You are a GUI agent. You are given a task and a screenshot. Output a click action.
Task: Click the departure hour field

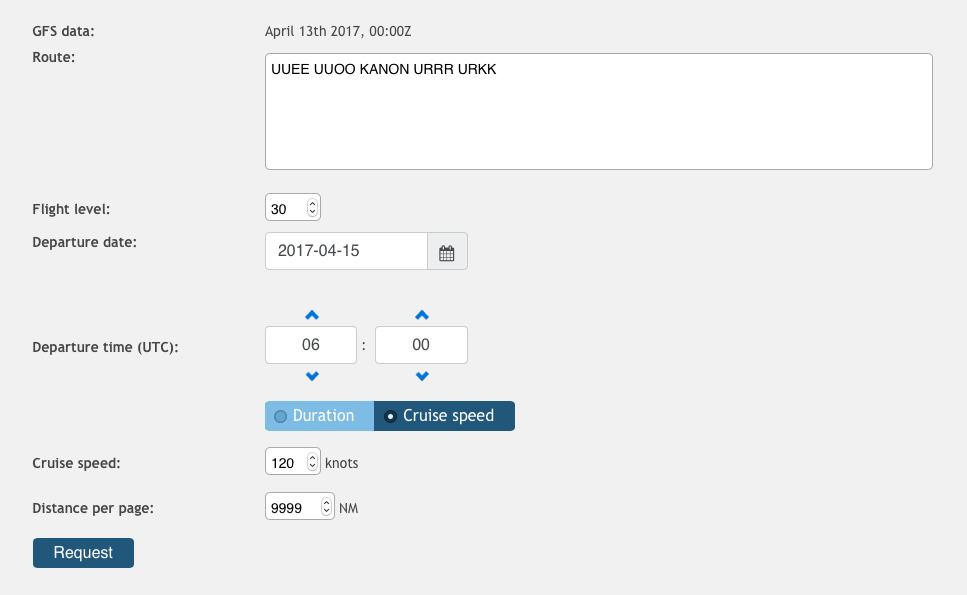click(x=311, y=345)
